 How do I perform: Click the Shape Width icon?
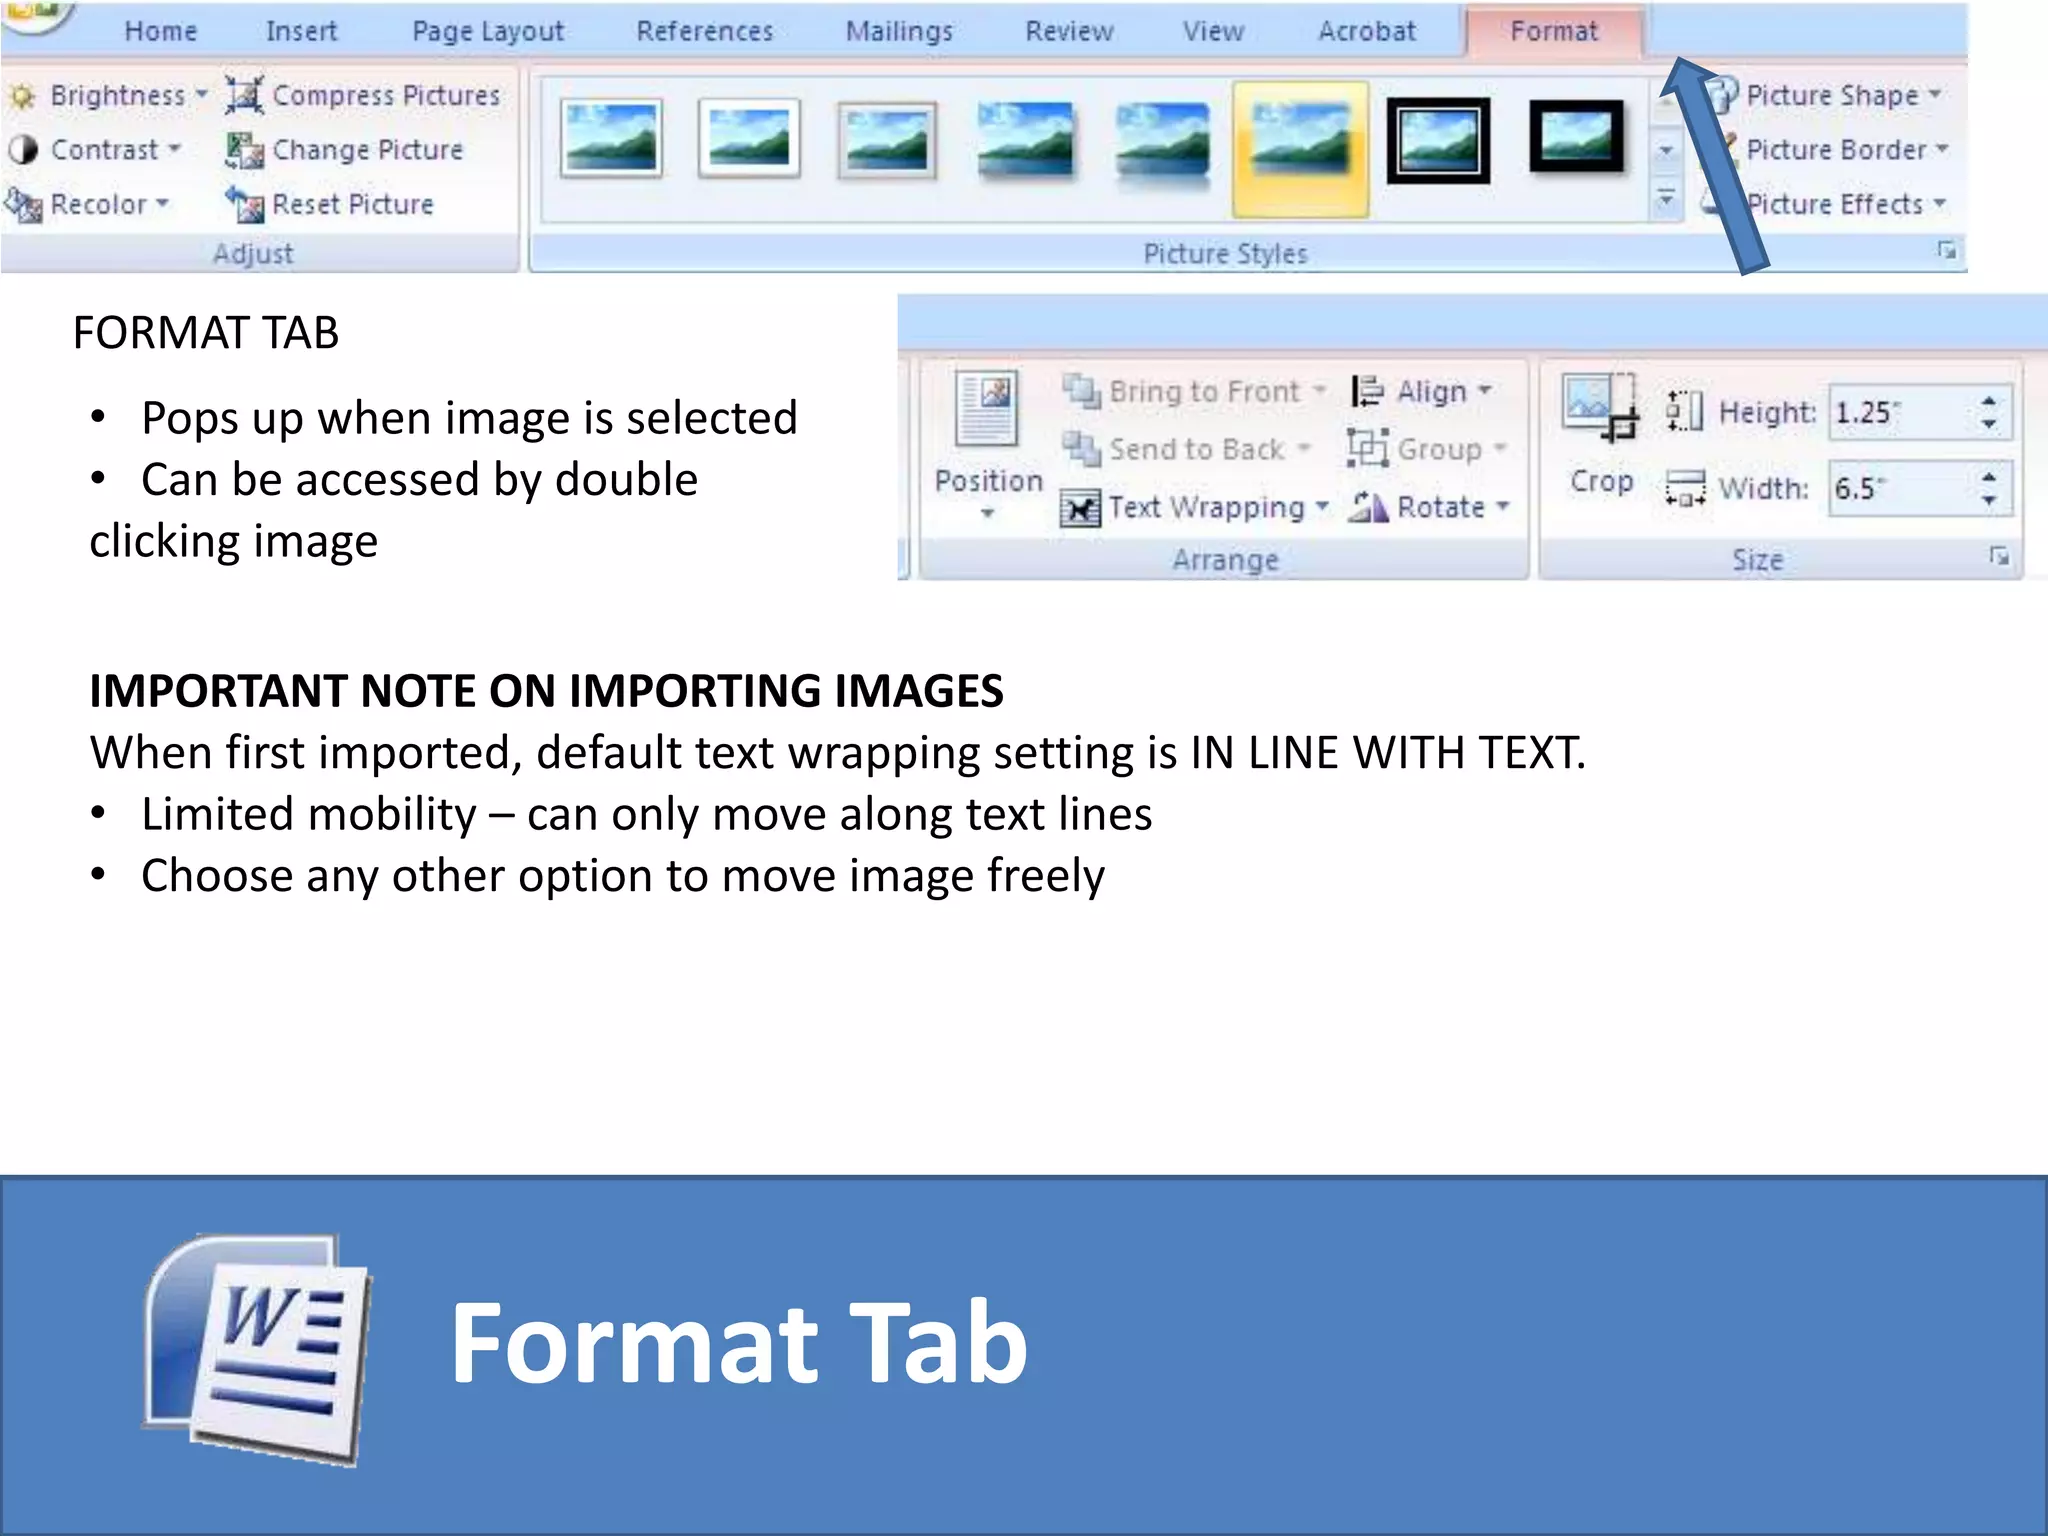point(1685,489)
